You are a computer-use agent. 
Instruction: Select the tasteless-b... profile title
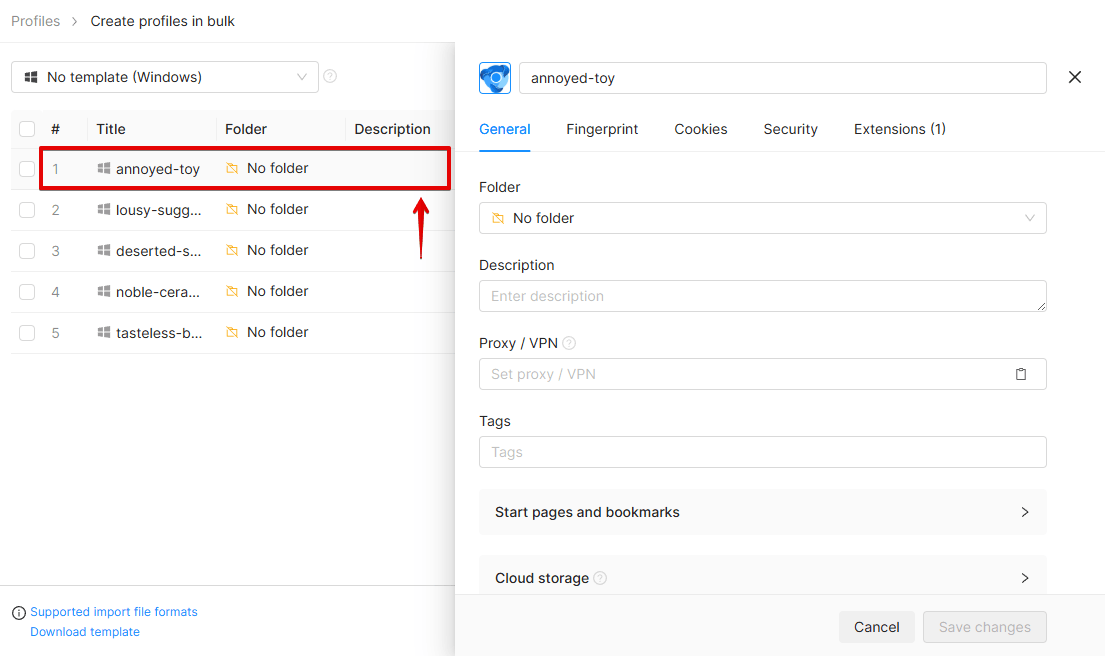pyautogui.click(x=159, y=333)
